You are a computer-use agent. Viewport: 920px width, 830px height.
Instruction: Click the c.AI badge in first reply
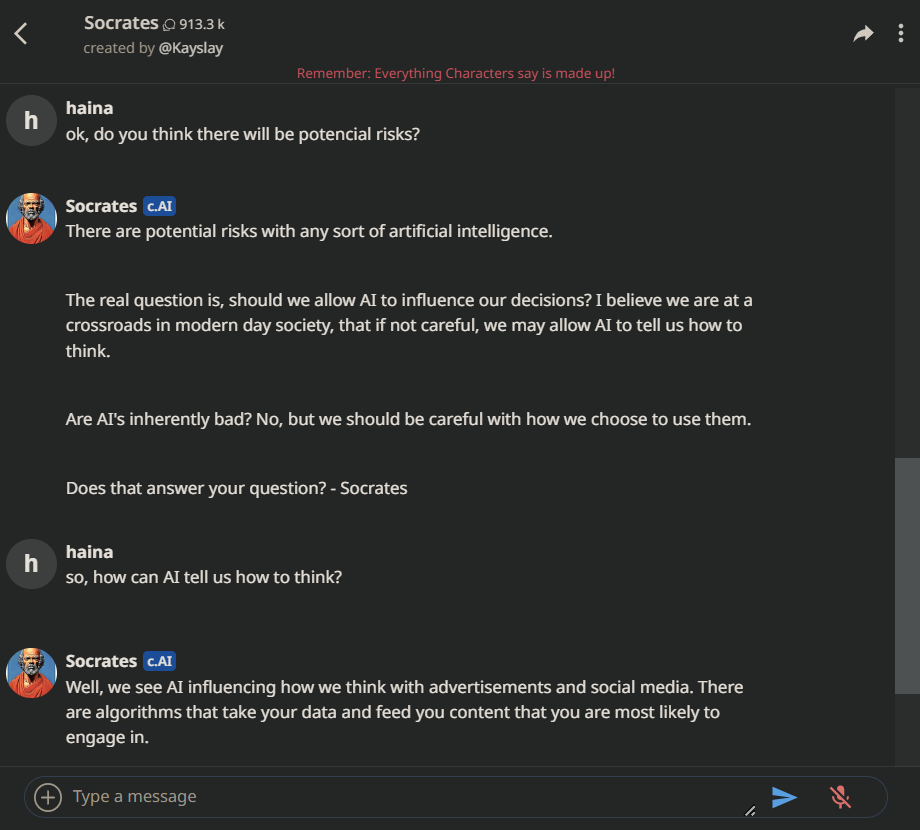coord(160,206)
